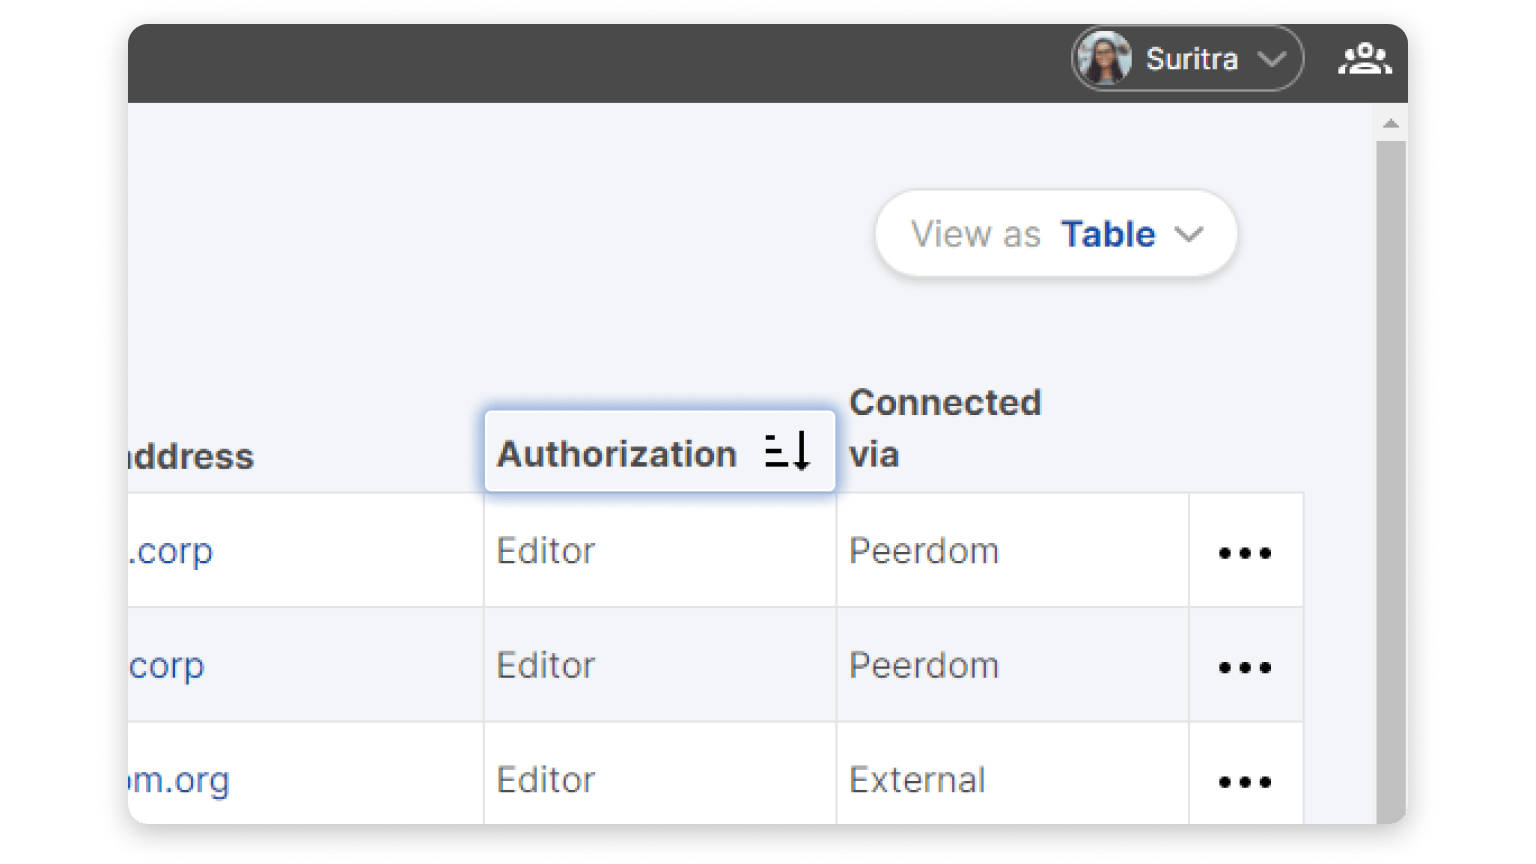This screenshot has height=864, width=1536.
Task: Click the vertical scrollbar track
Action: tap(1390, 480)
